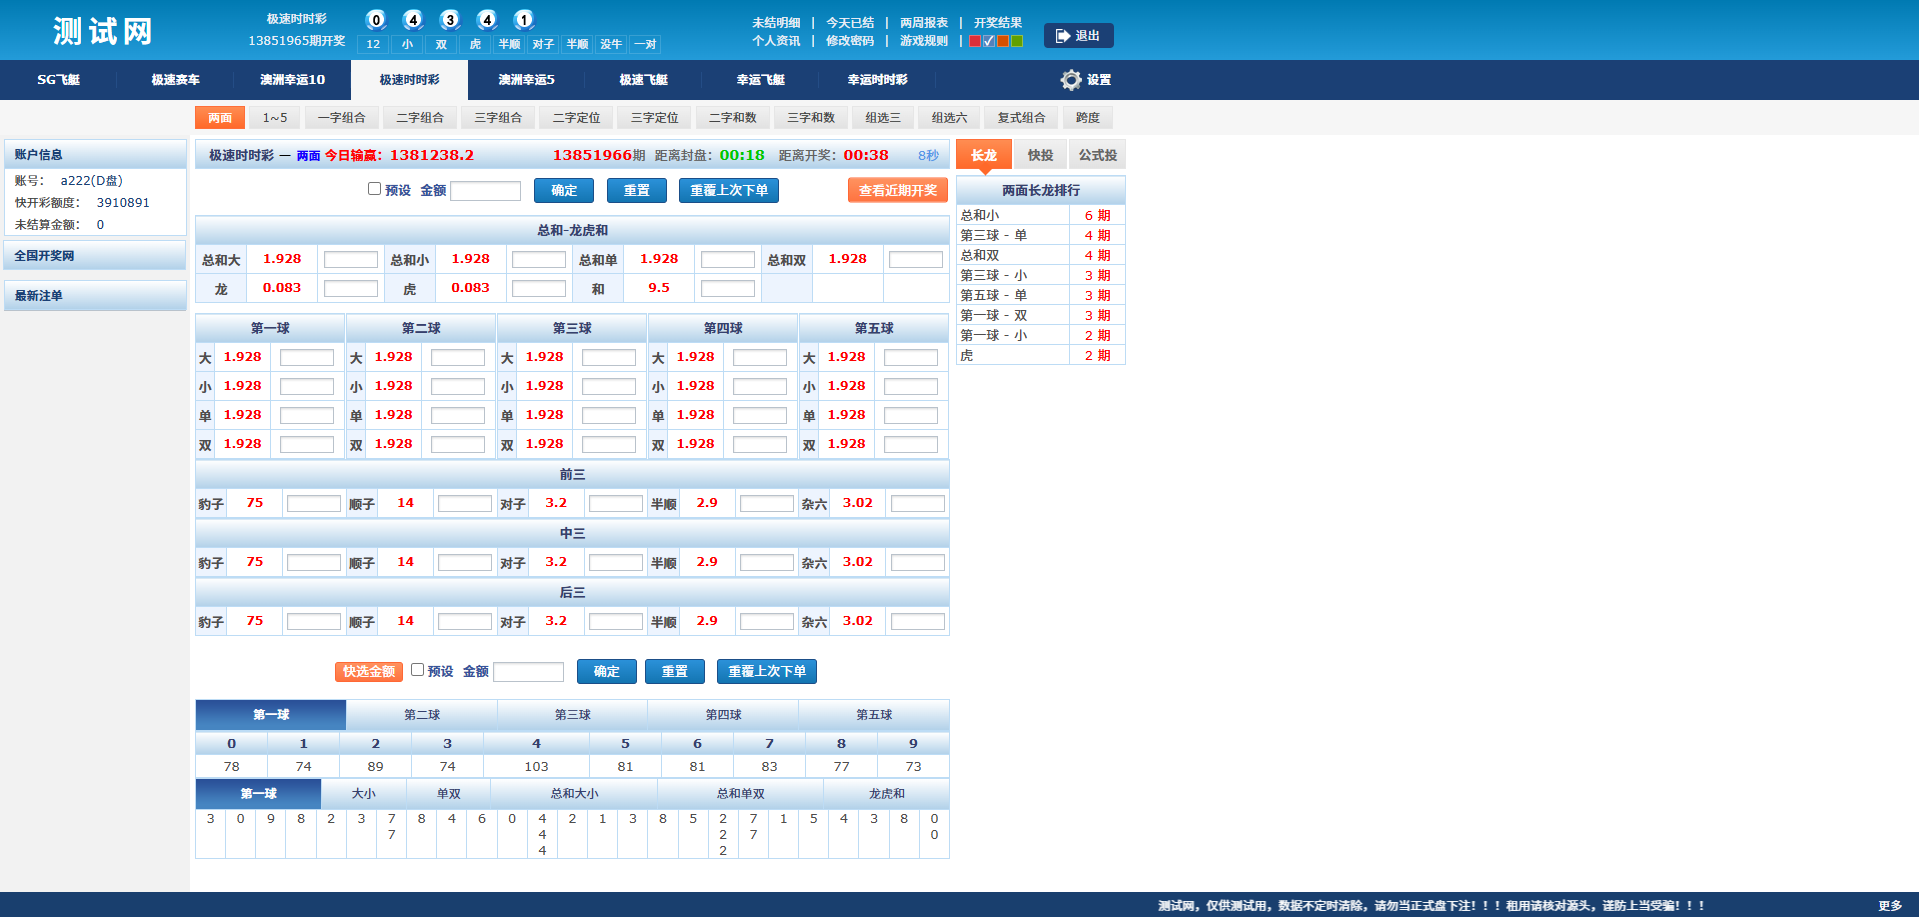Click the 查看近期开奖 button
The image size is (1919, 917).
click(897, 191)
